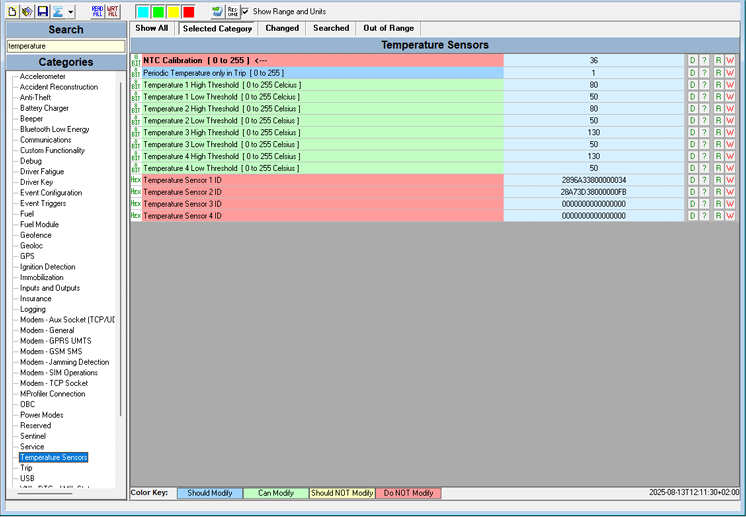Click D button for Temperature 1 High Threshold
Image resolution: width=746 pixels, height=517 pixels.
point(692,85)
